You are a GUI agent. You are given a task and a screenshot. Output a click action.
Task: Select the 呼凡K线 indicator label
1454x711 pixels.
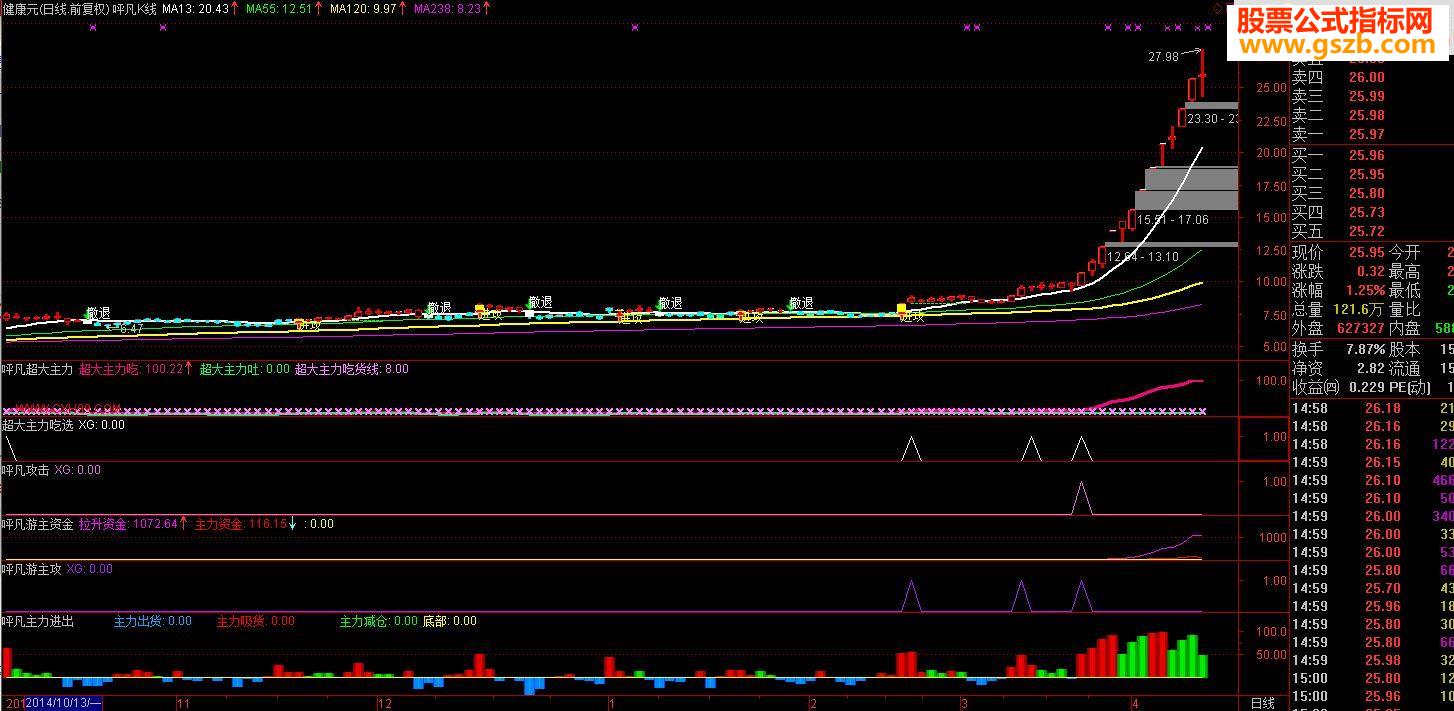pyautogui.click(x=134, y=8)
